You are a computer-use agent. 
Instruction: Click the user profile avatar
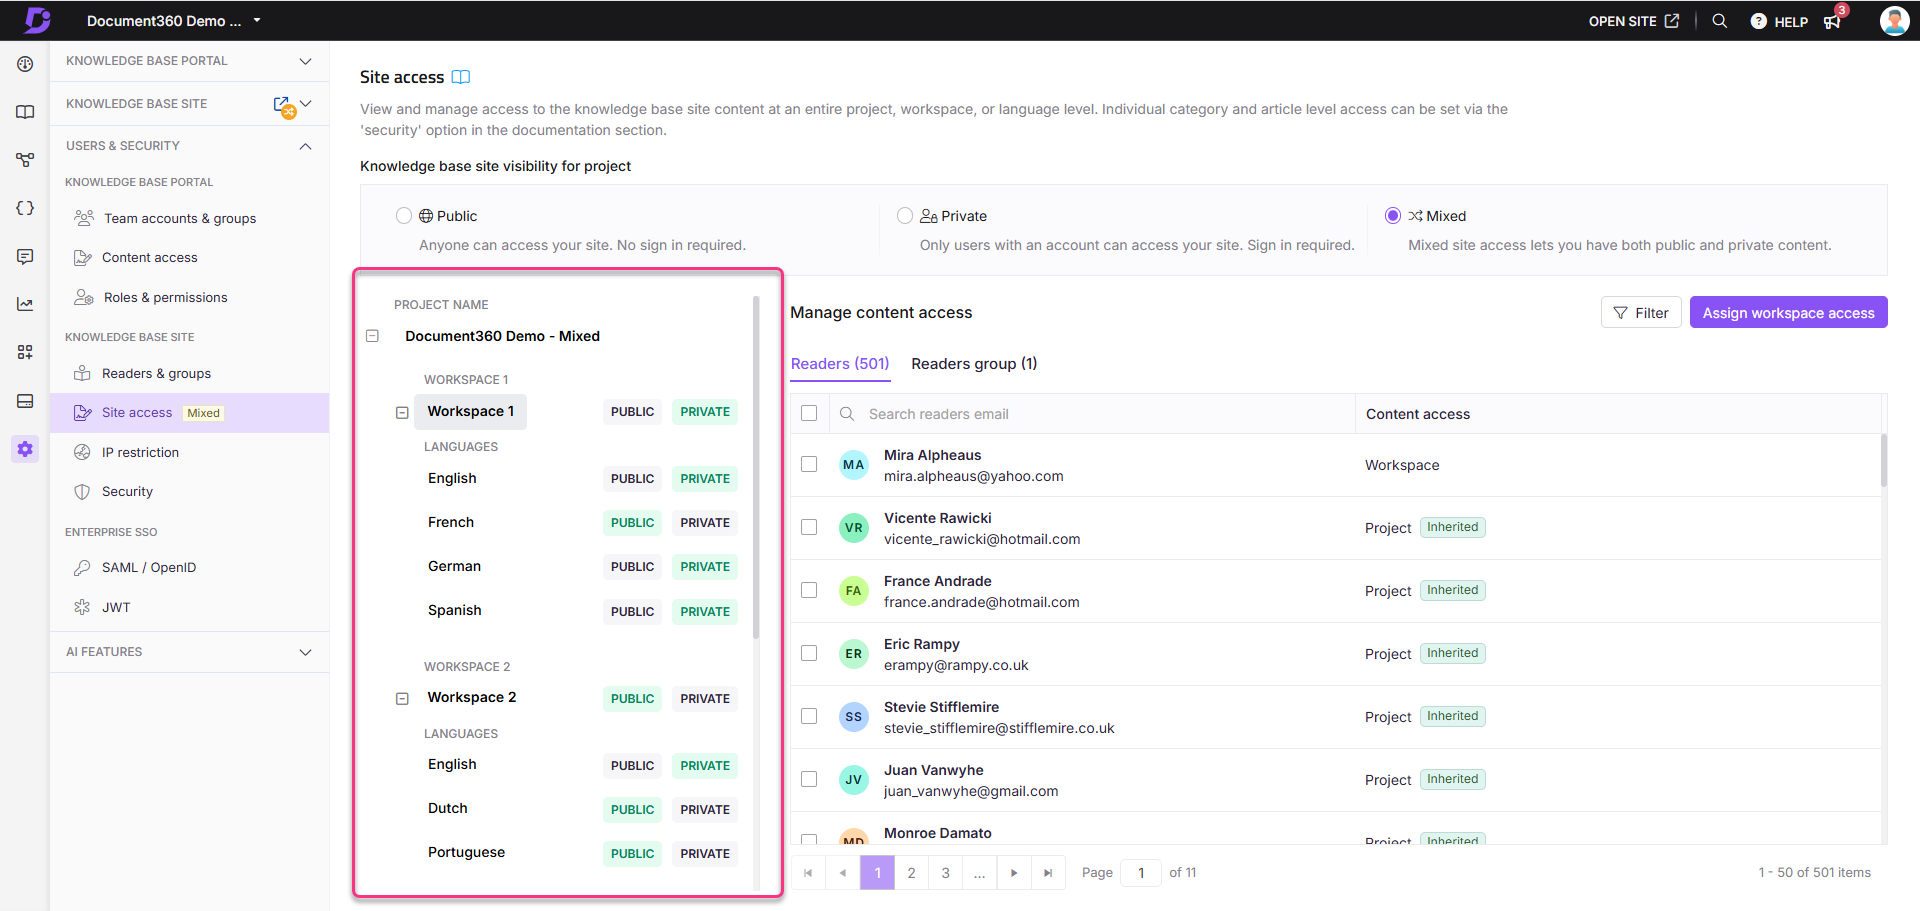point(1893,21)
